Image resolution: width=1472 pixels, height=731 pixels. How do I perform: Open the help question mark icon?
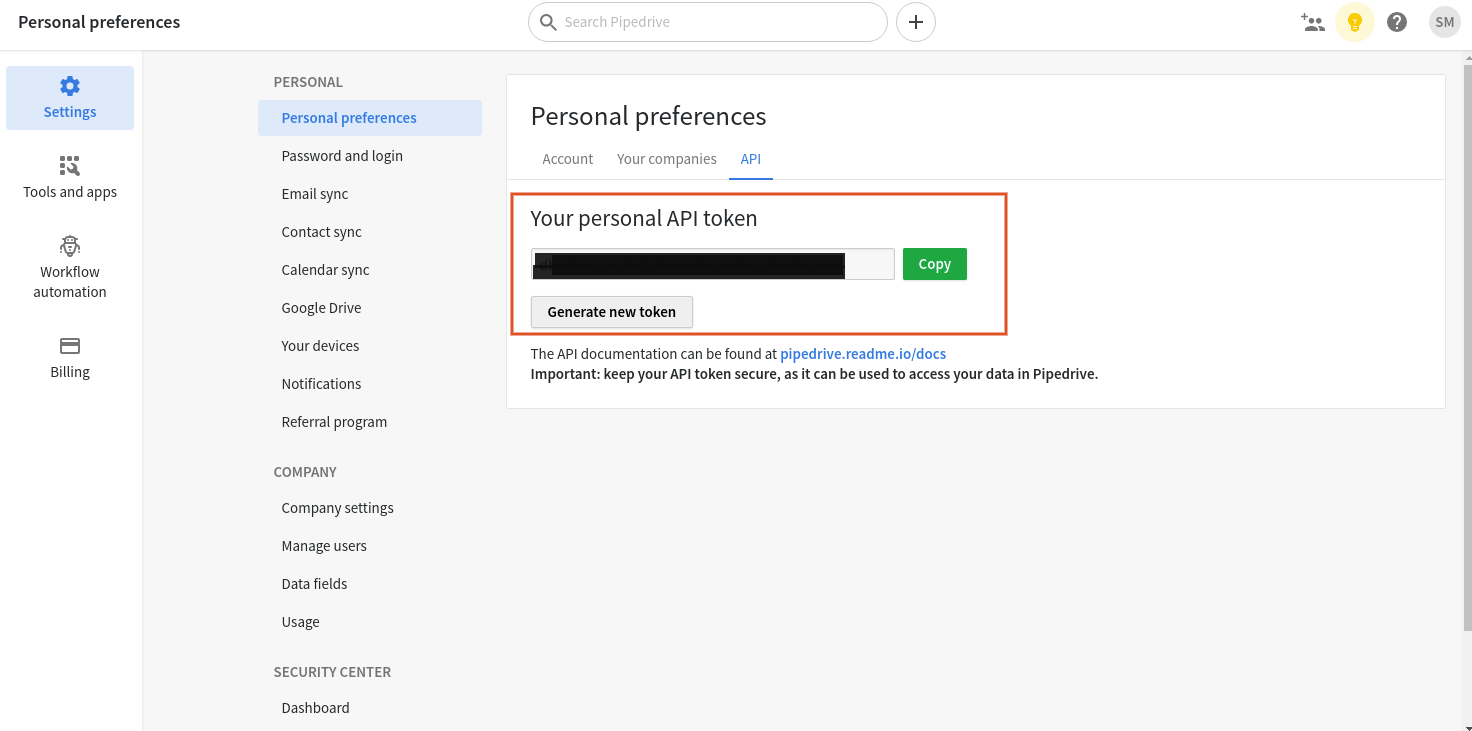[x=1397, y=22]
